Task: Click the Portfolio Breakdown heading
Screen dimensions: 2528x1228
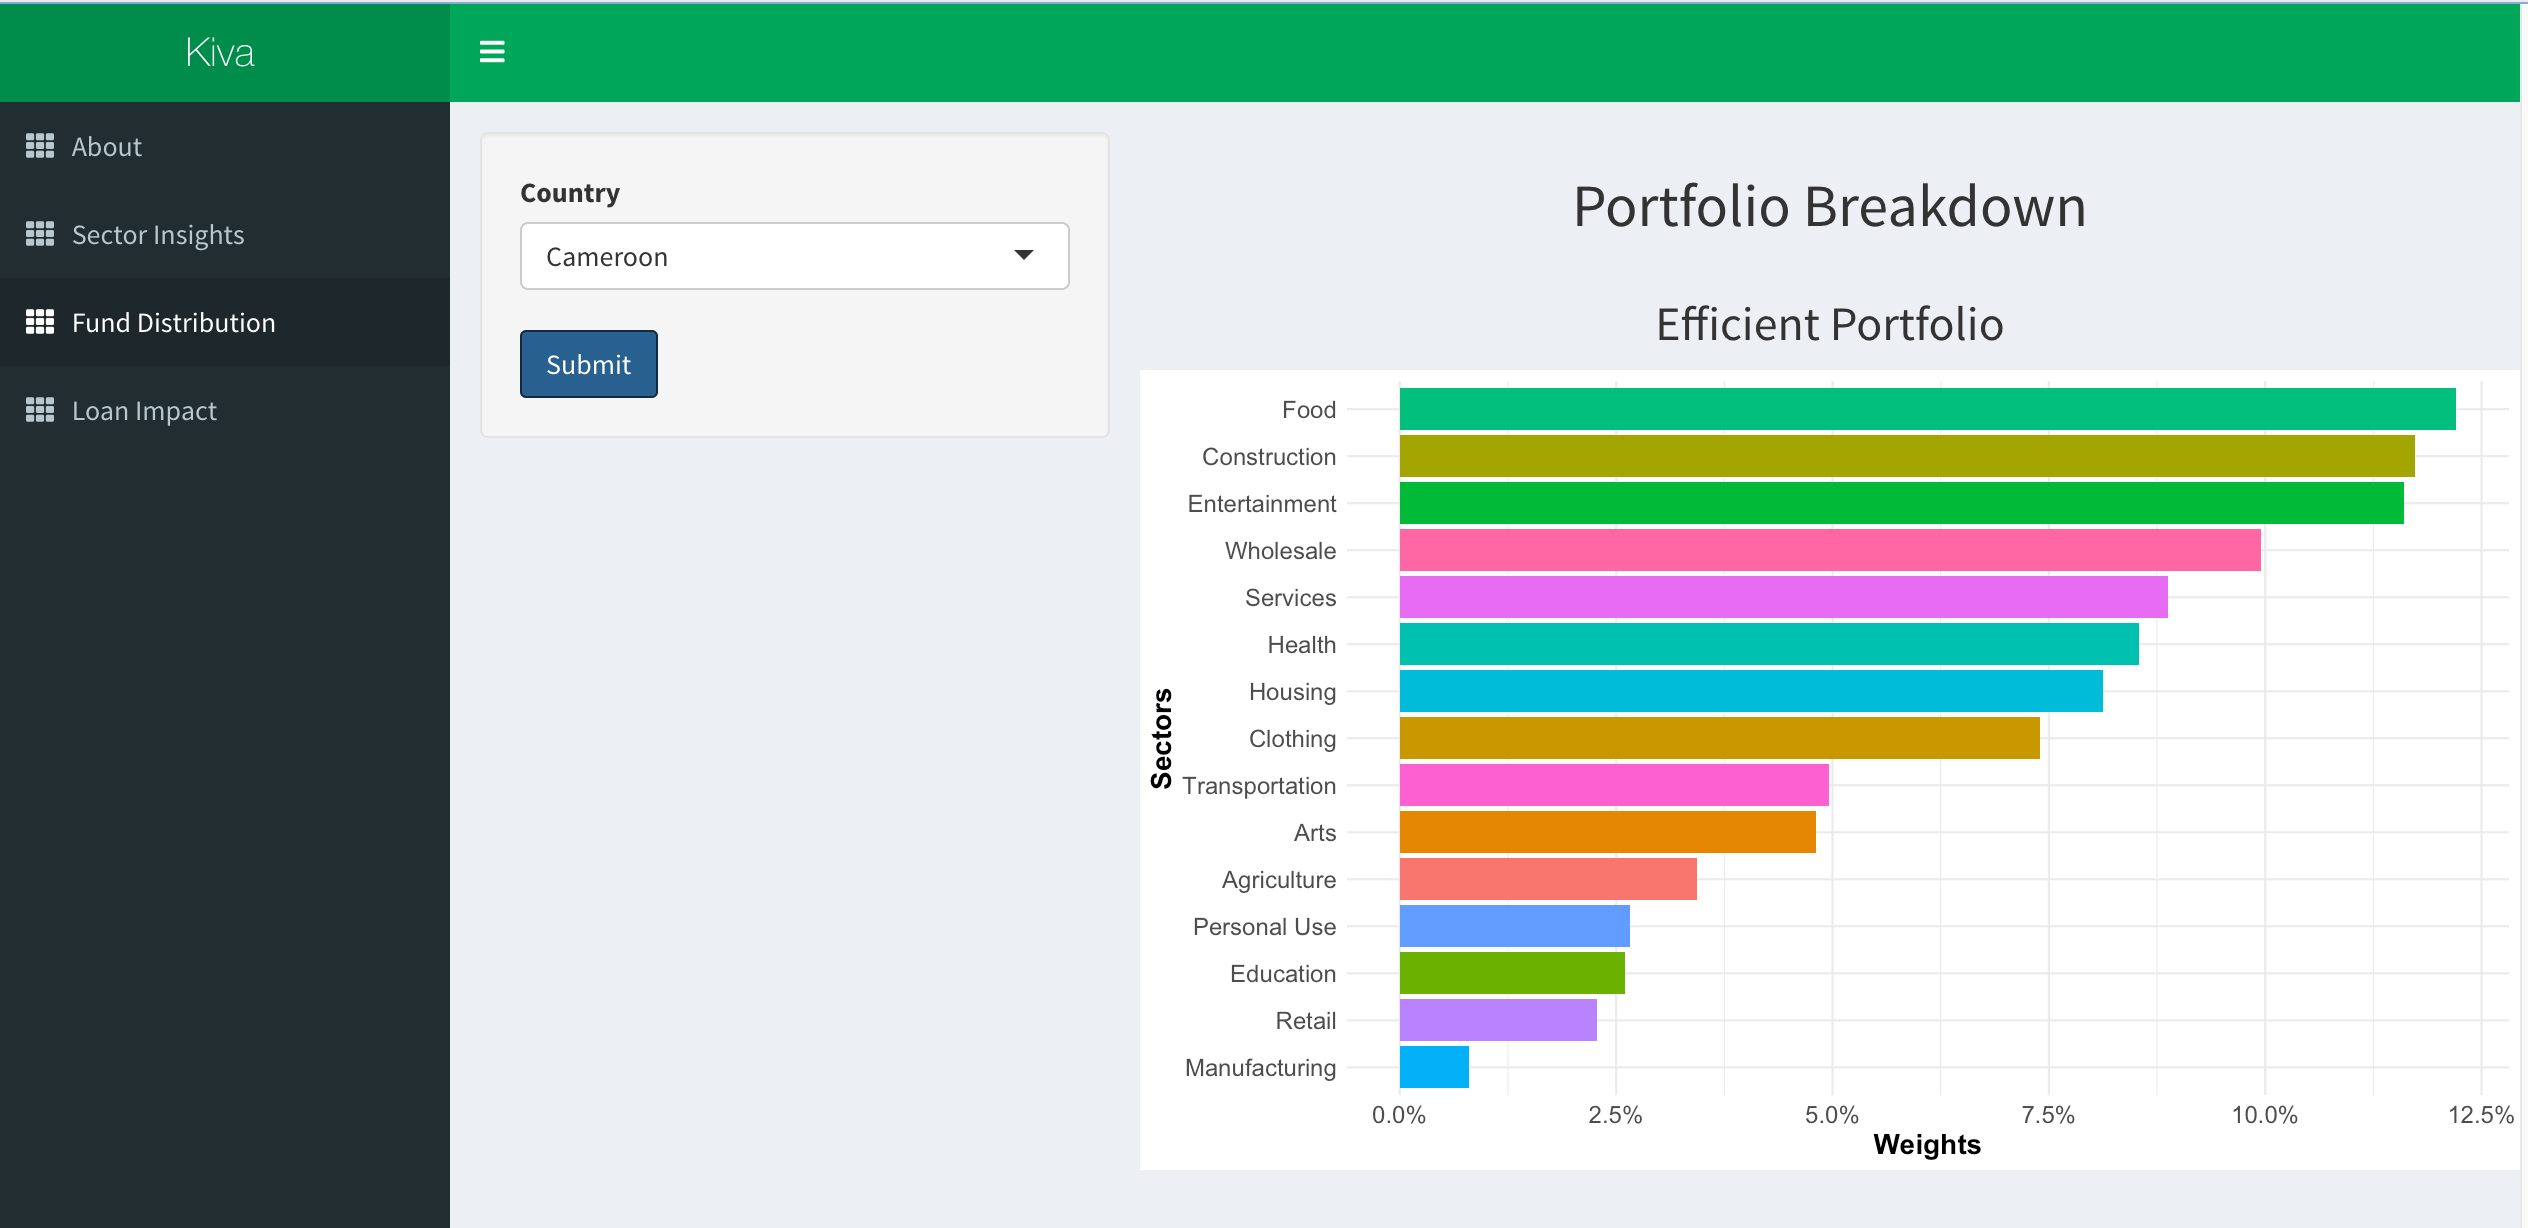Action: pyautogui.click(x=1829, y=207)
